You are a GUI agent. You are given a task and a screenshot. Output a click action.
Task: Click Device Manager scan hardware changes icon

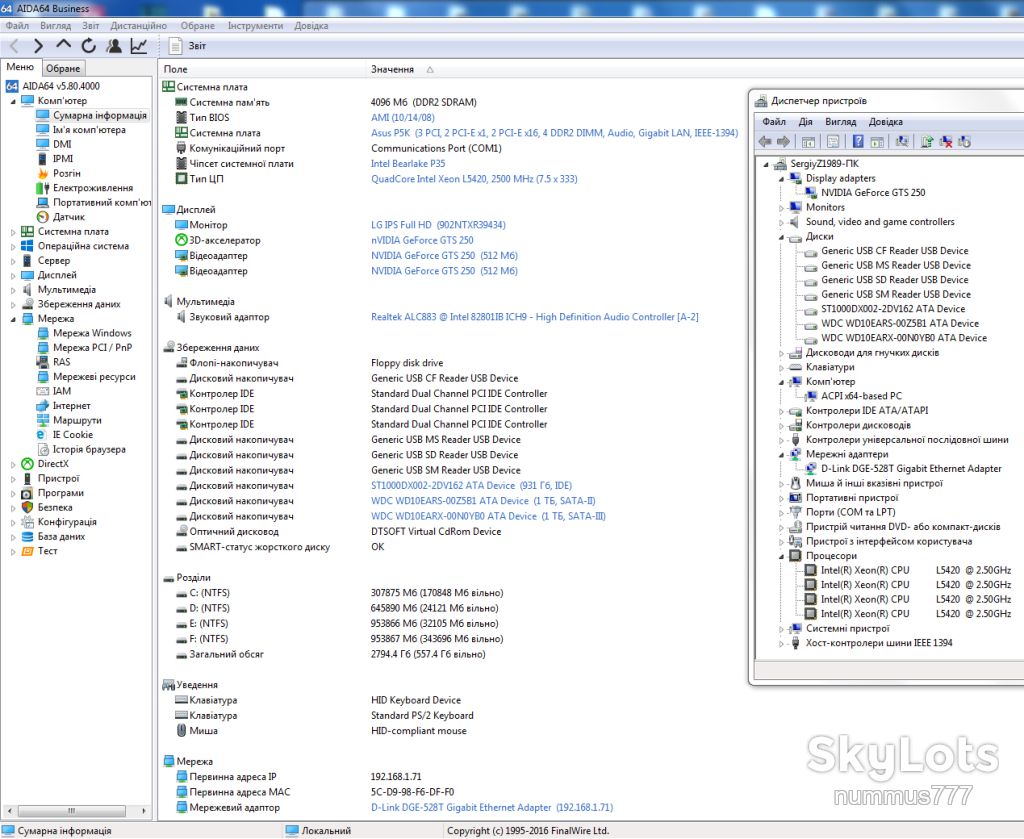pos(902,142)
